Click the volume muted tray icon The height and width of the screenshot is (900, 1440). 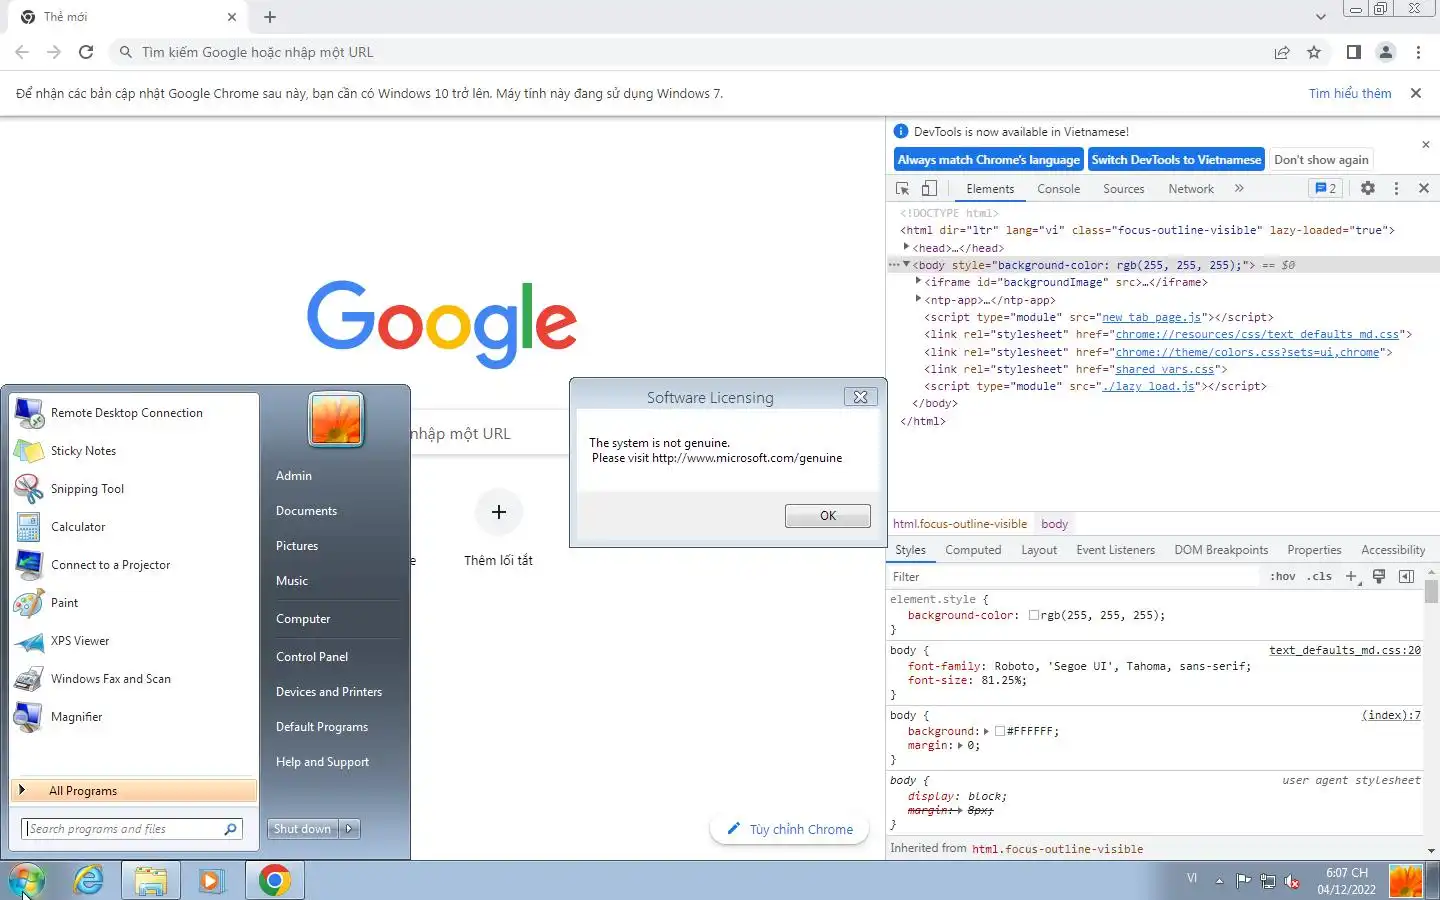[x=1292, y=881]
